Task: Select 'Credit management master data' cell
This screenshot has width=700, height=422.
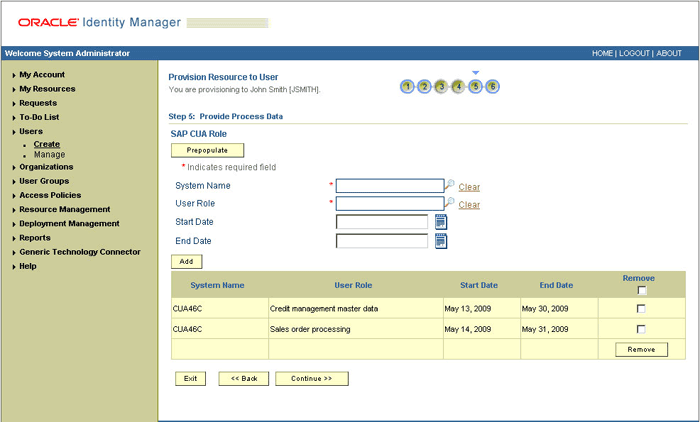Action: [x=356, y=309]
